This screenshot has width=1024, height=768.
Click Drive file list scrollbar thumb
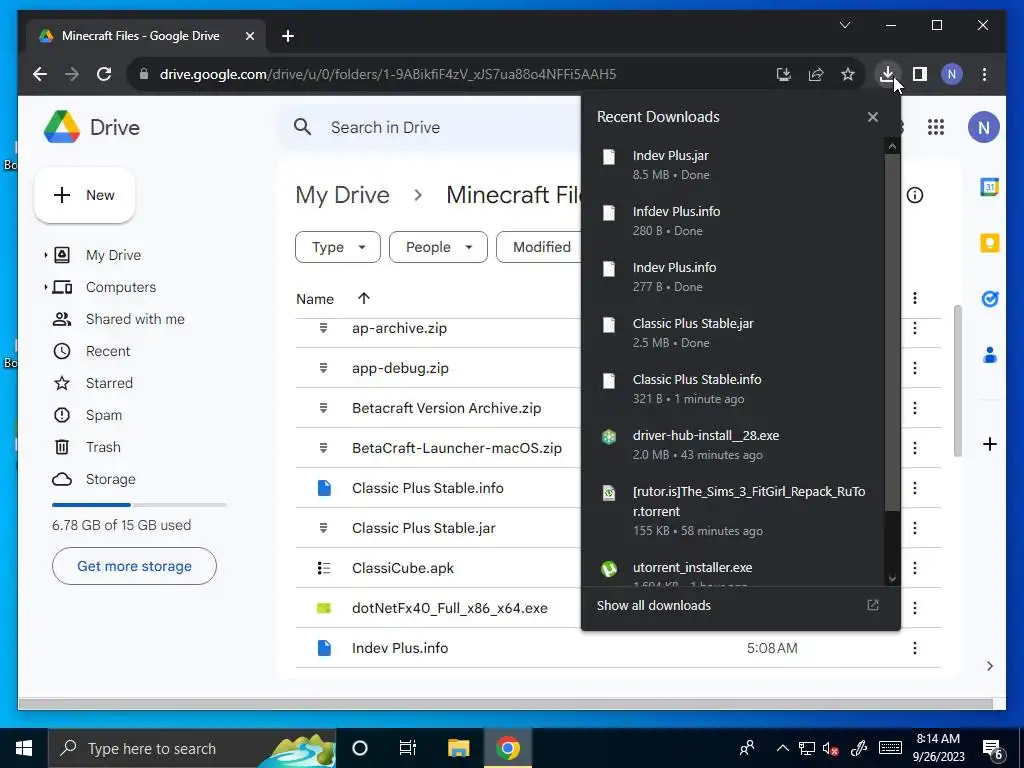click(957, 381)
